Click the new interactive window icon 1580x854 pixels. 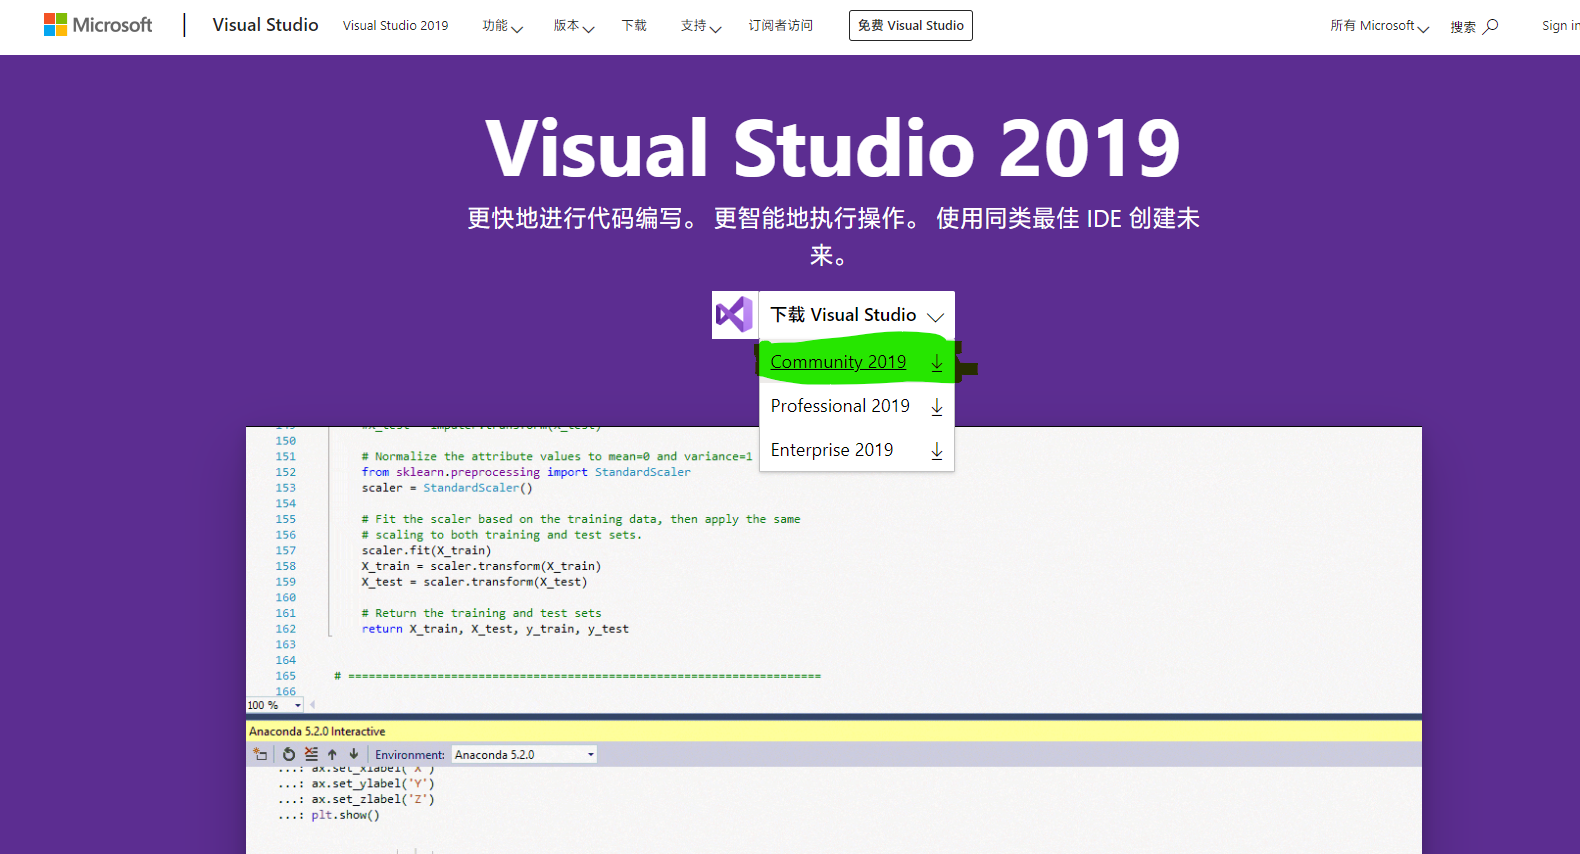(260, 754)
